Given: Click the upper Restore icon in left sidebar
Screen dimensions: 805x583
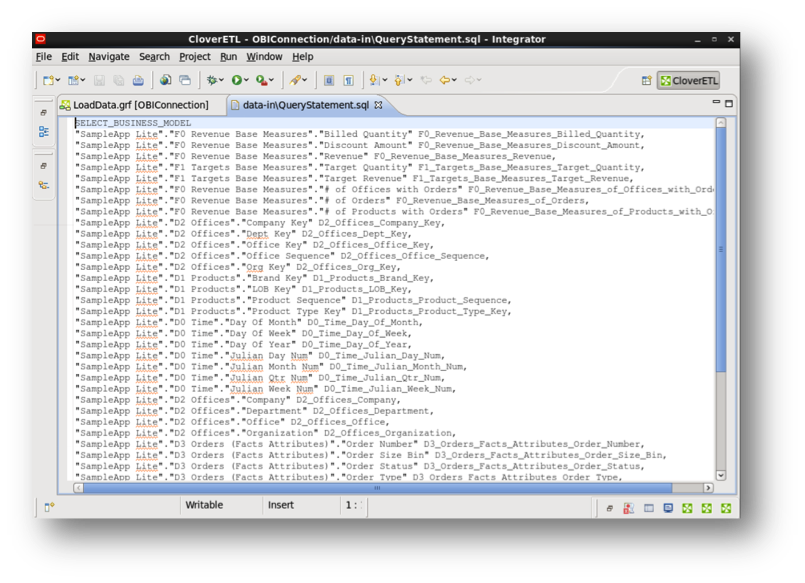Looking at the screenshot, I should (x=44, y=112).
